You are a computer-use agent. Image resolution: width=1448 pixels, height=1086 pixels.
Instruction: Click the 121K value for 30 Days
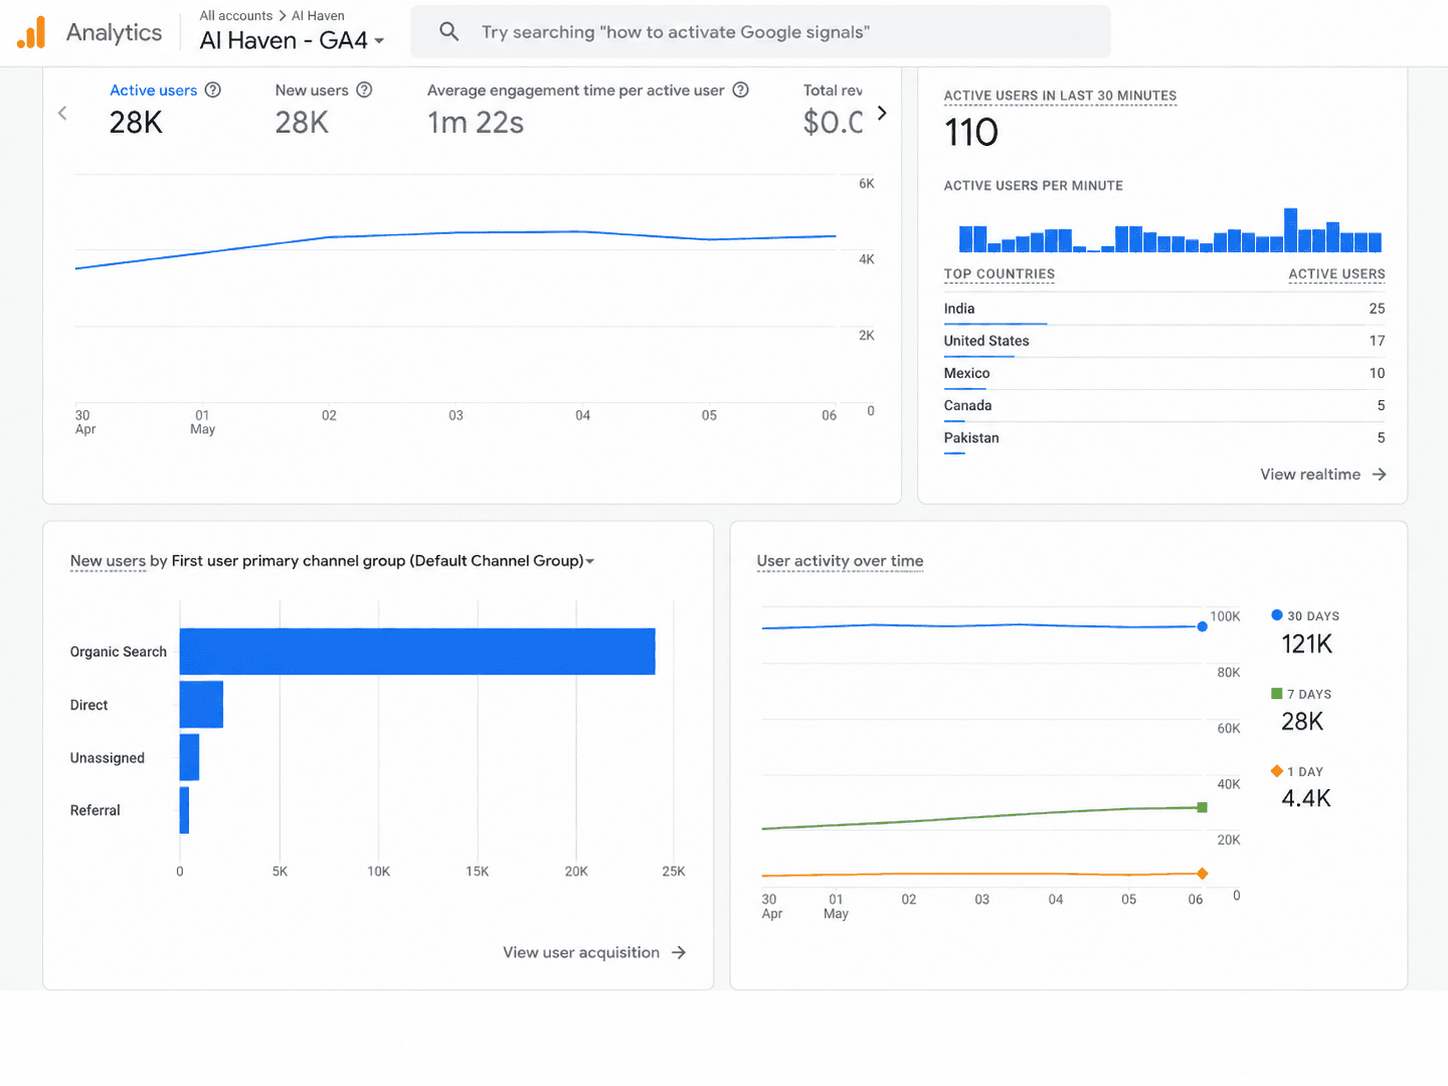pos(1307,644)
